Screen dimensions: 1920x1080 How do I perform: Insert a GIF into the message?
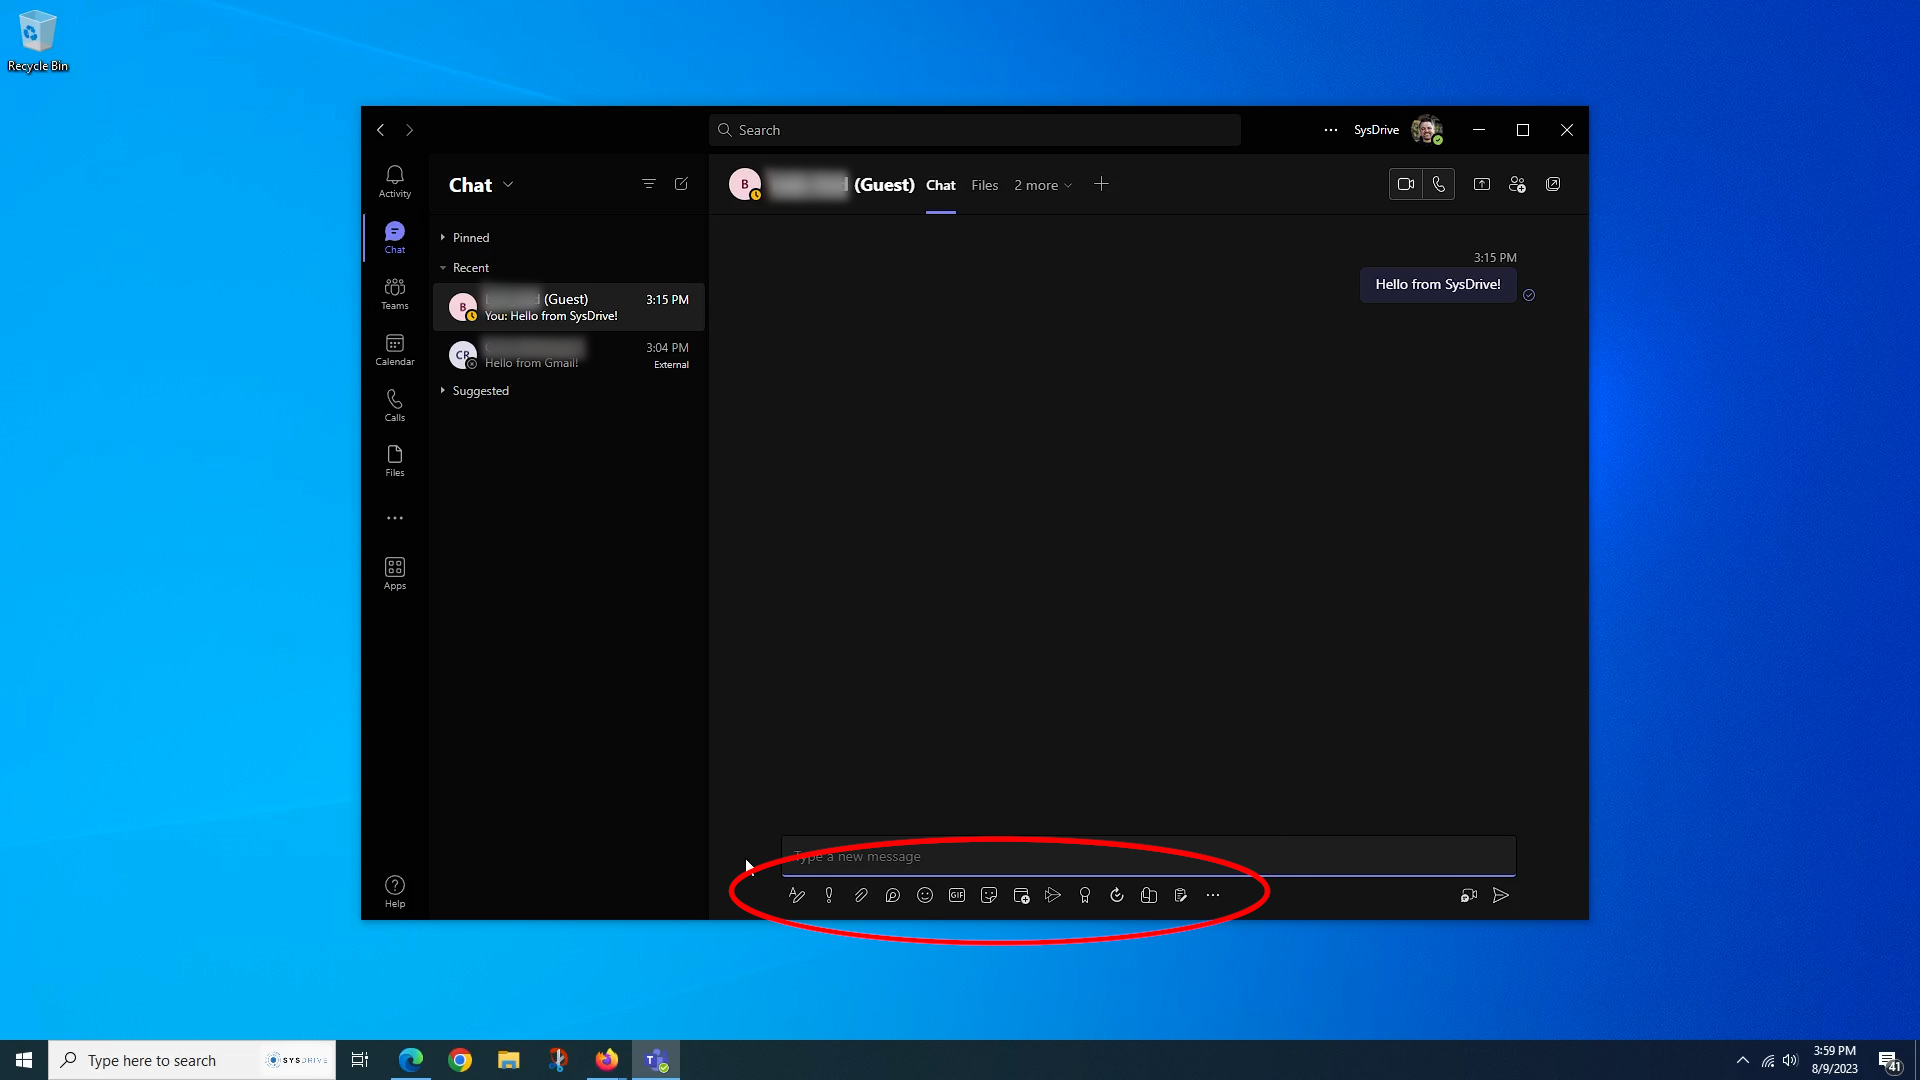[957, 895]
